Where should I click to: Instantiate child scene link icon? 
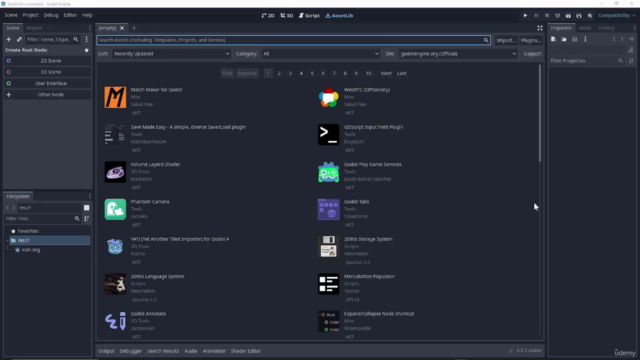point(19,40)
